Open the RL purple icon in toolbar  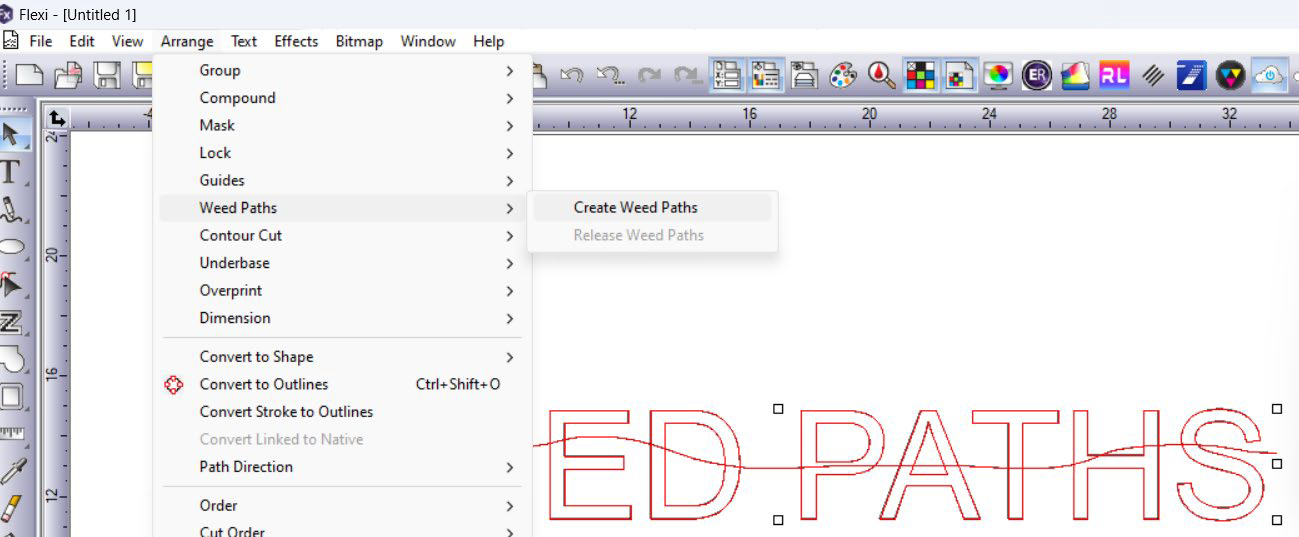(1113, 76)
